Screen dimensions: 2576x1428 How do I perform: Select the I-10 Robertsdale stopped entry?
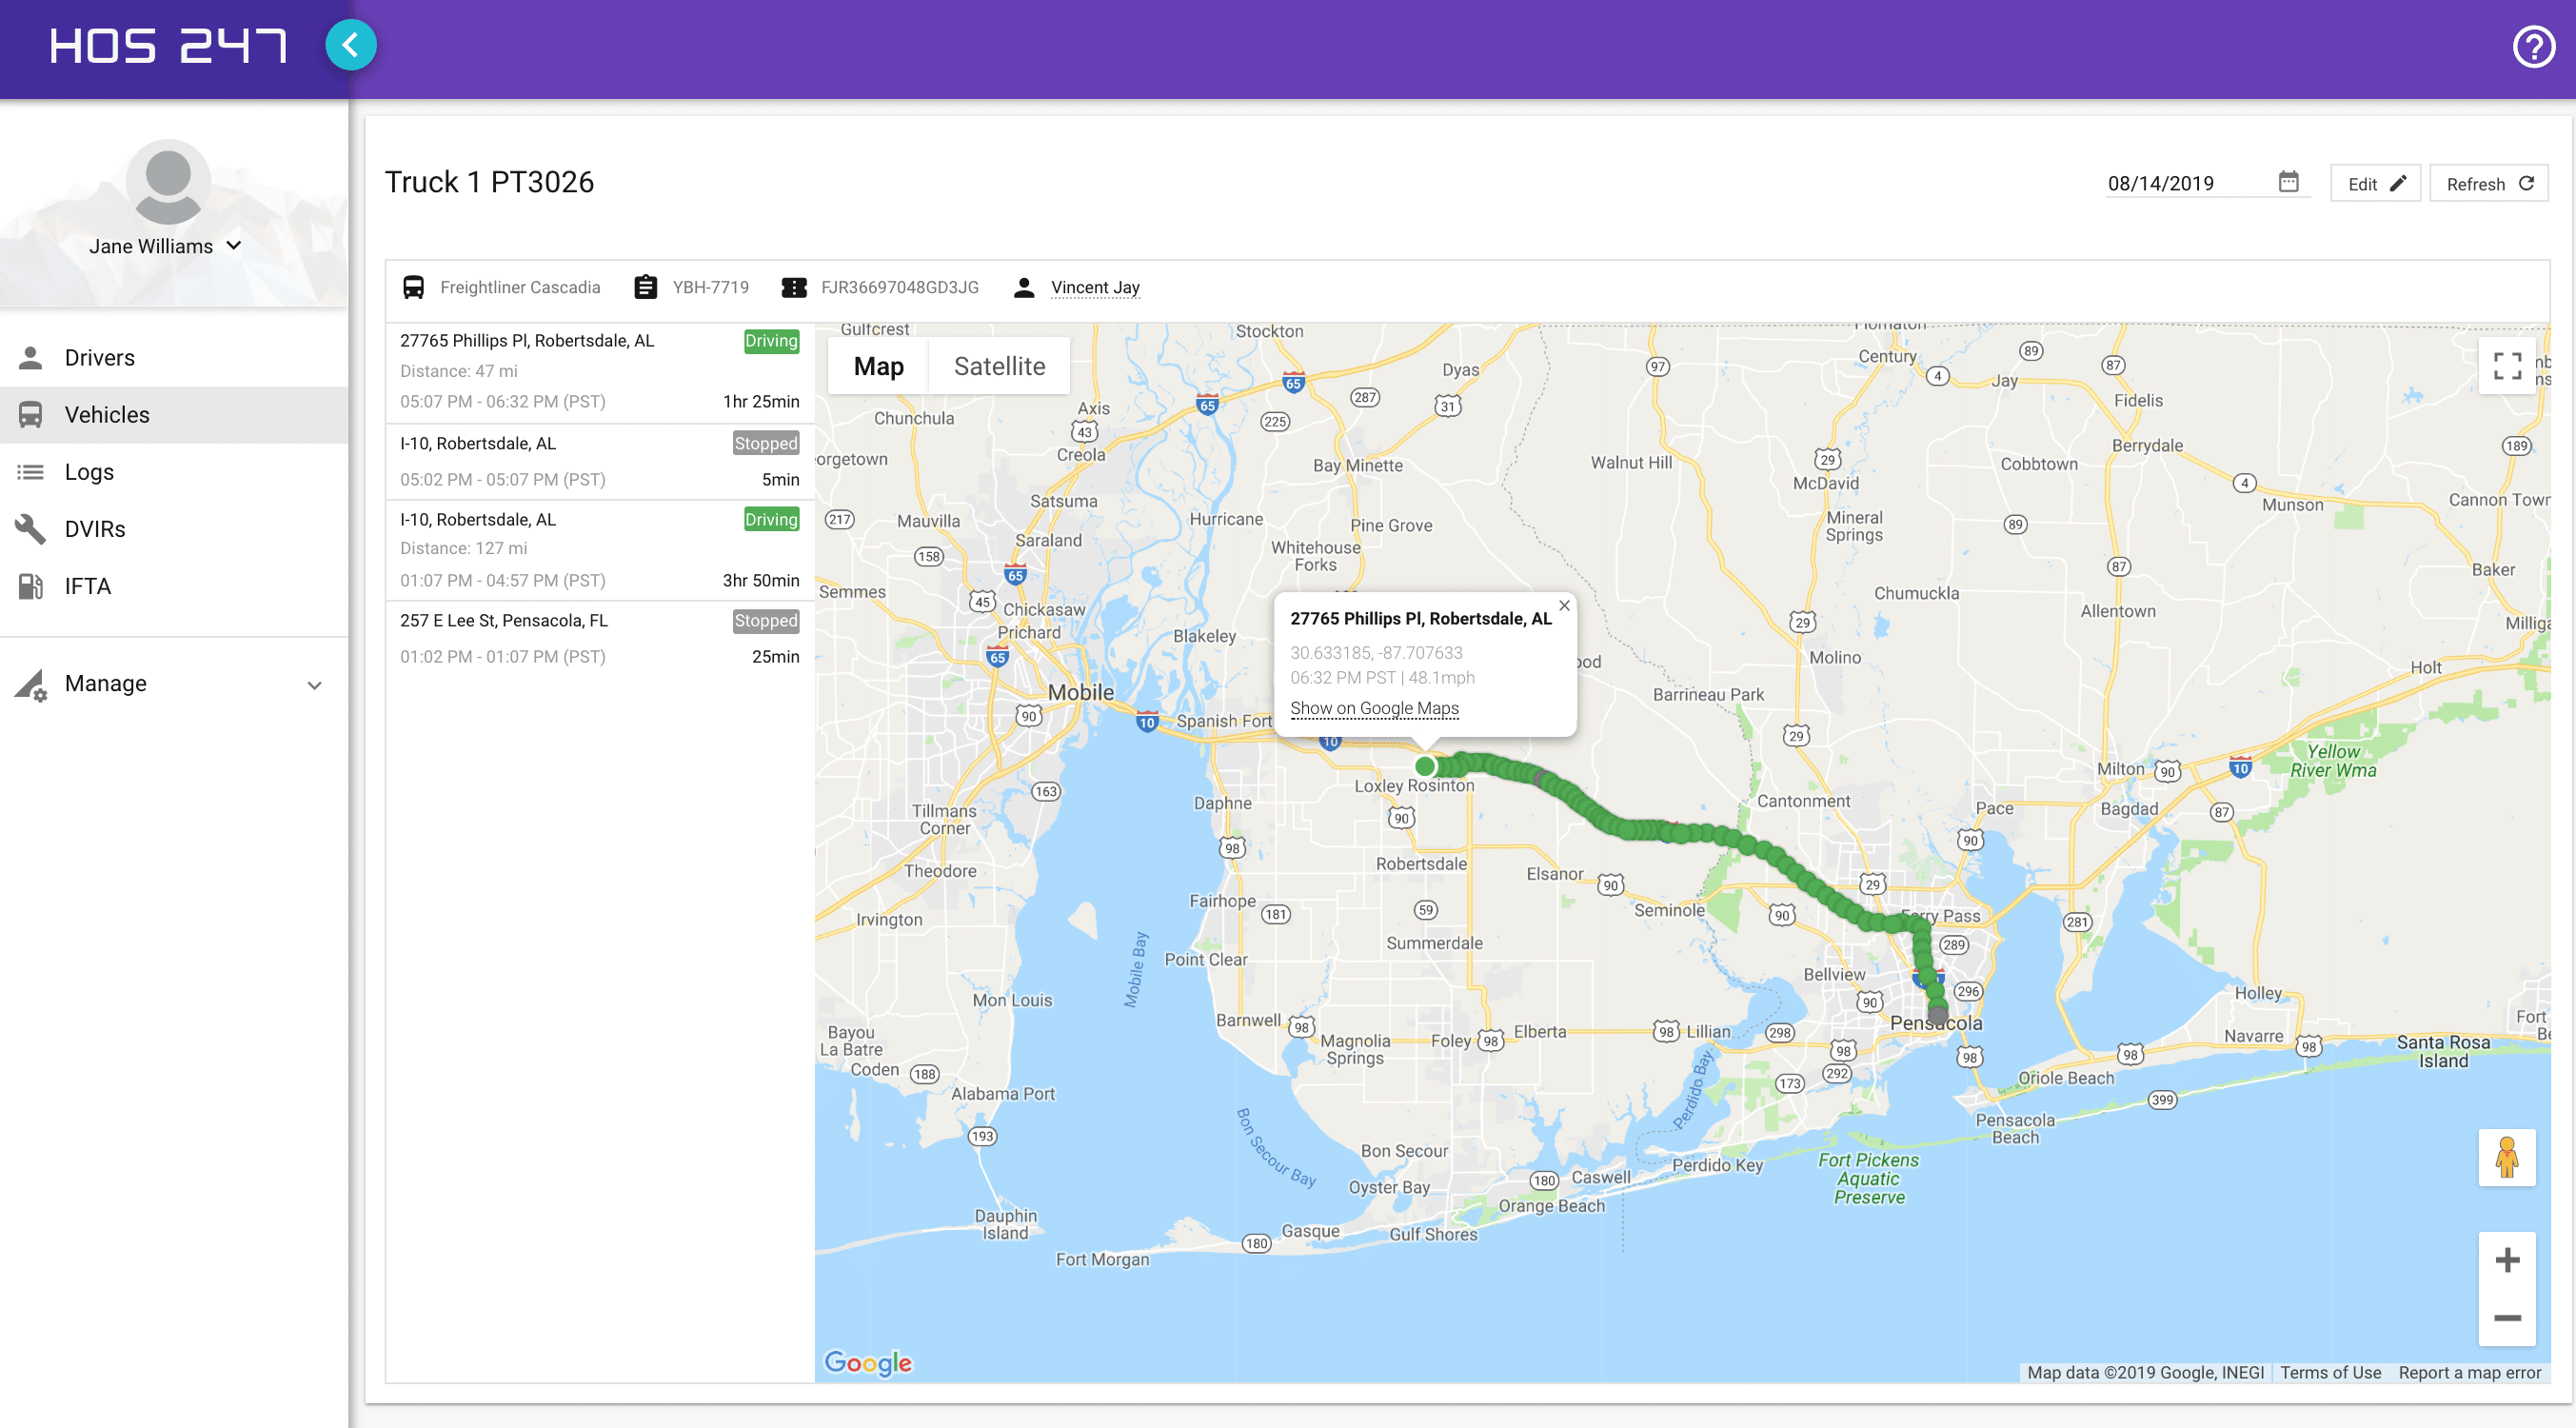pos(600,461)
